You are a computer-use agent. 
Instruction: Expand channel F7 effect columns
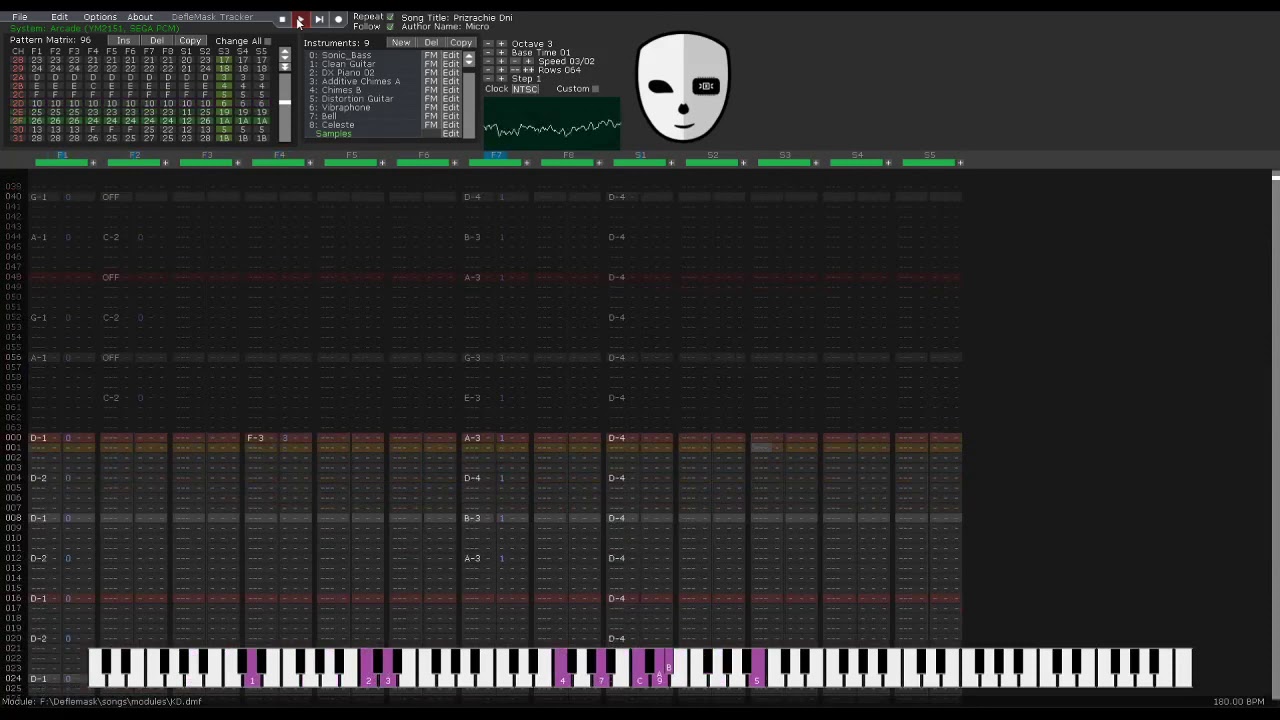coord(526,162)
